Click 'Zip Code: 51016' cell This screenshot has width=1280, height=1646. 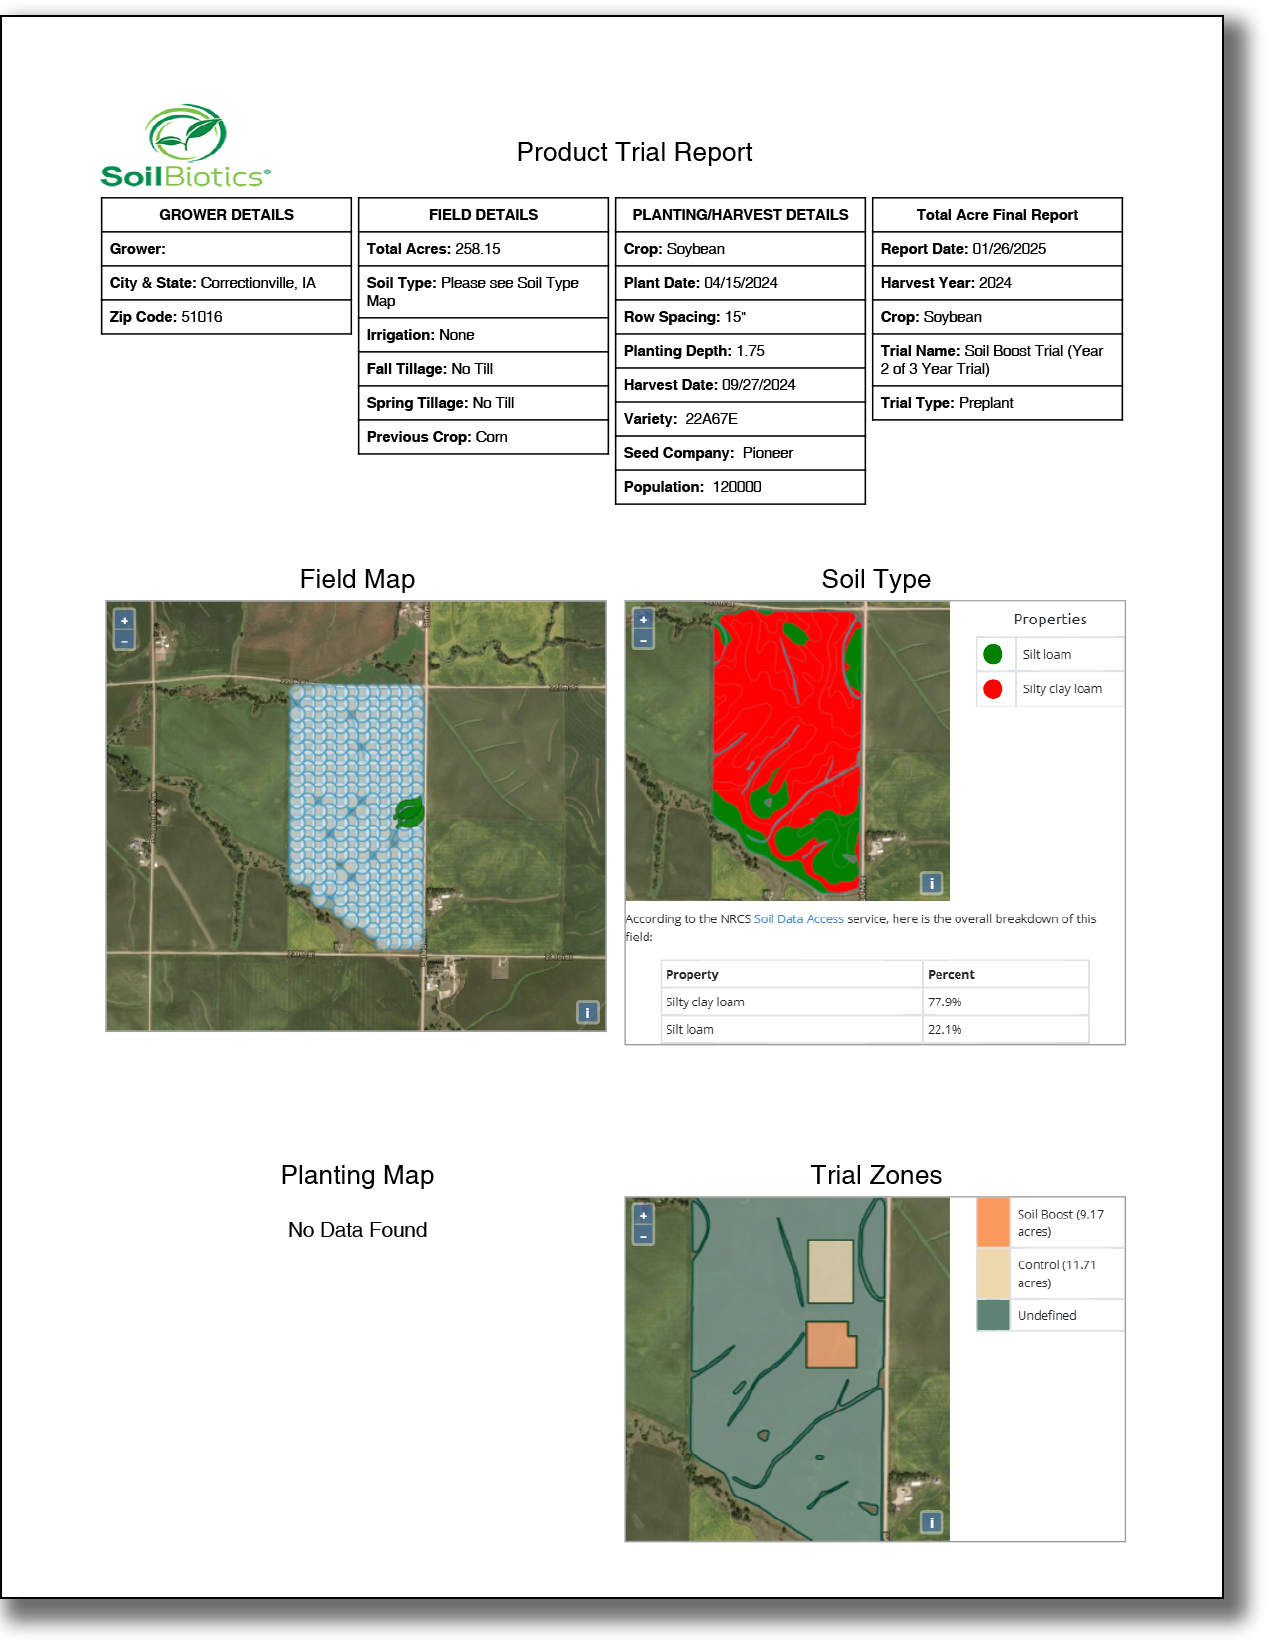[x=226, y=317]
